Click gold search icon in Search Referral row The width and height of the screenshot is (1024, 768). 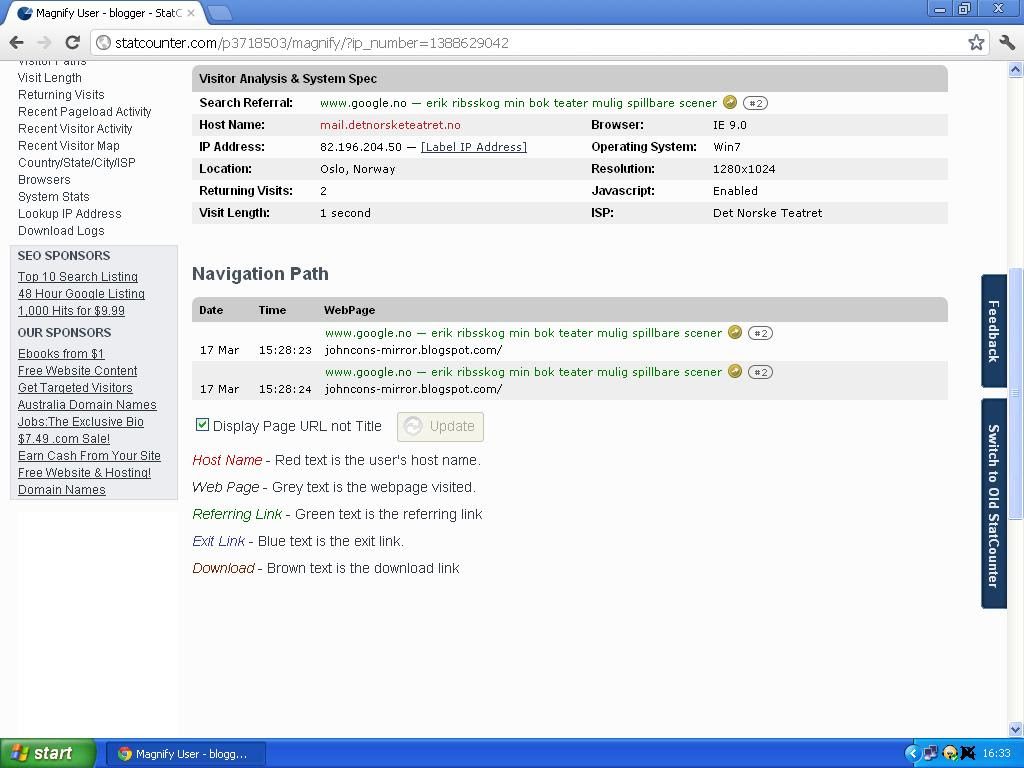(730, 103)
